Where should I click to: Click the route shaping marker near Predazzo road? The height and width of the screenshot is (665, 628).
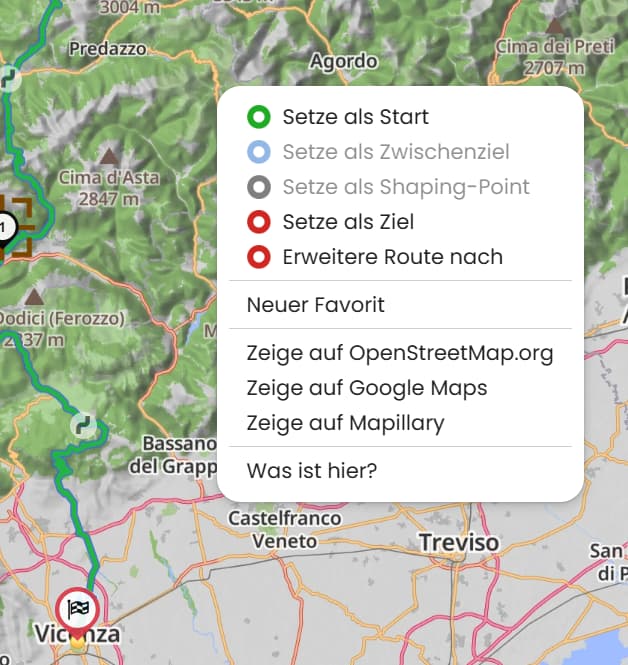point(9,78)
